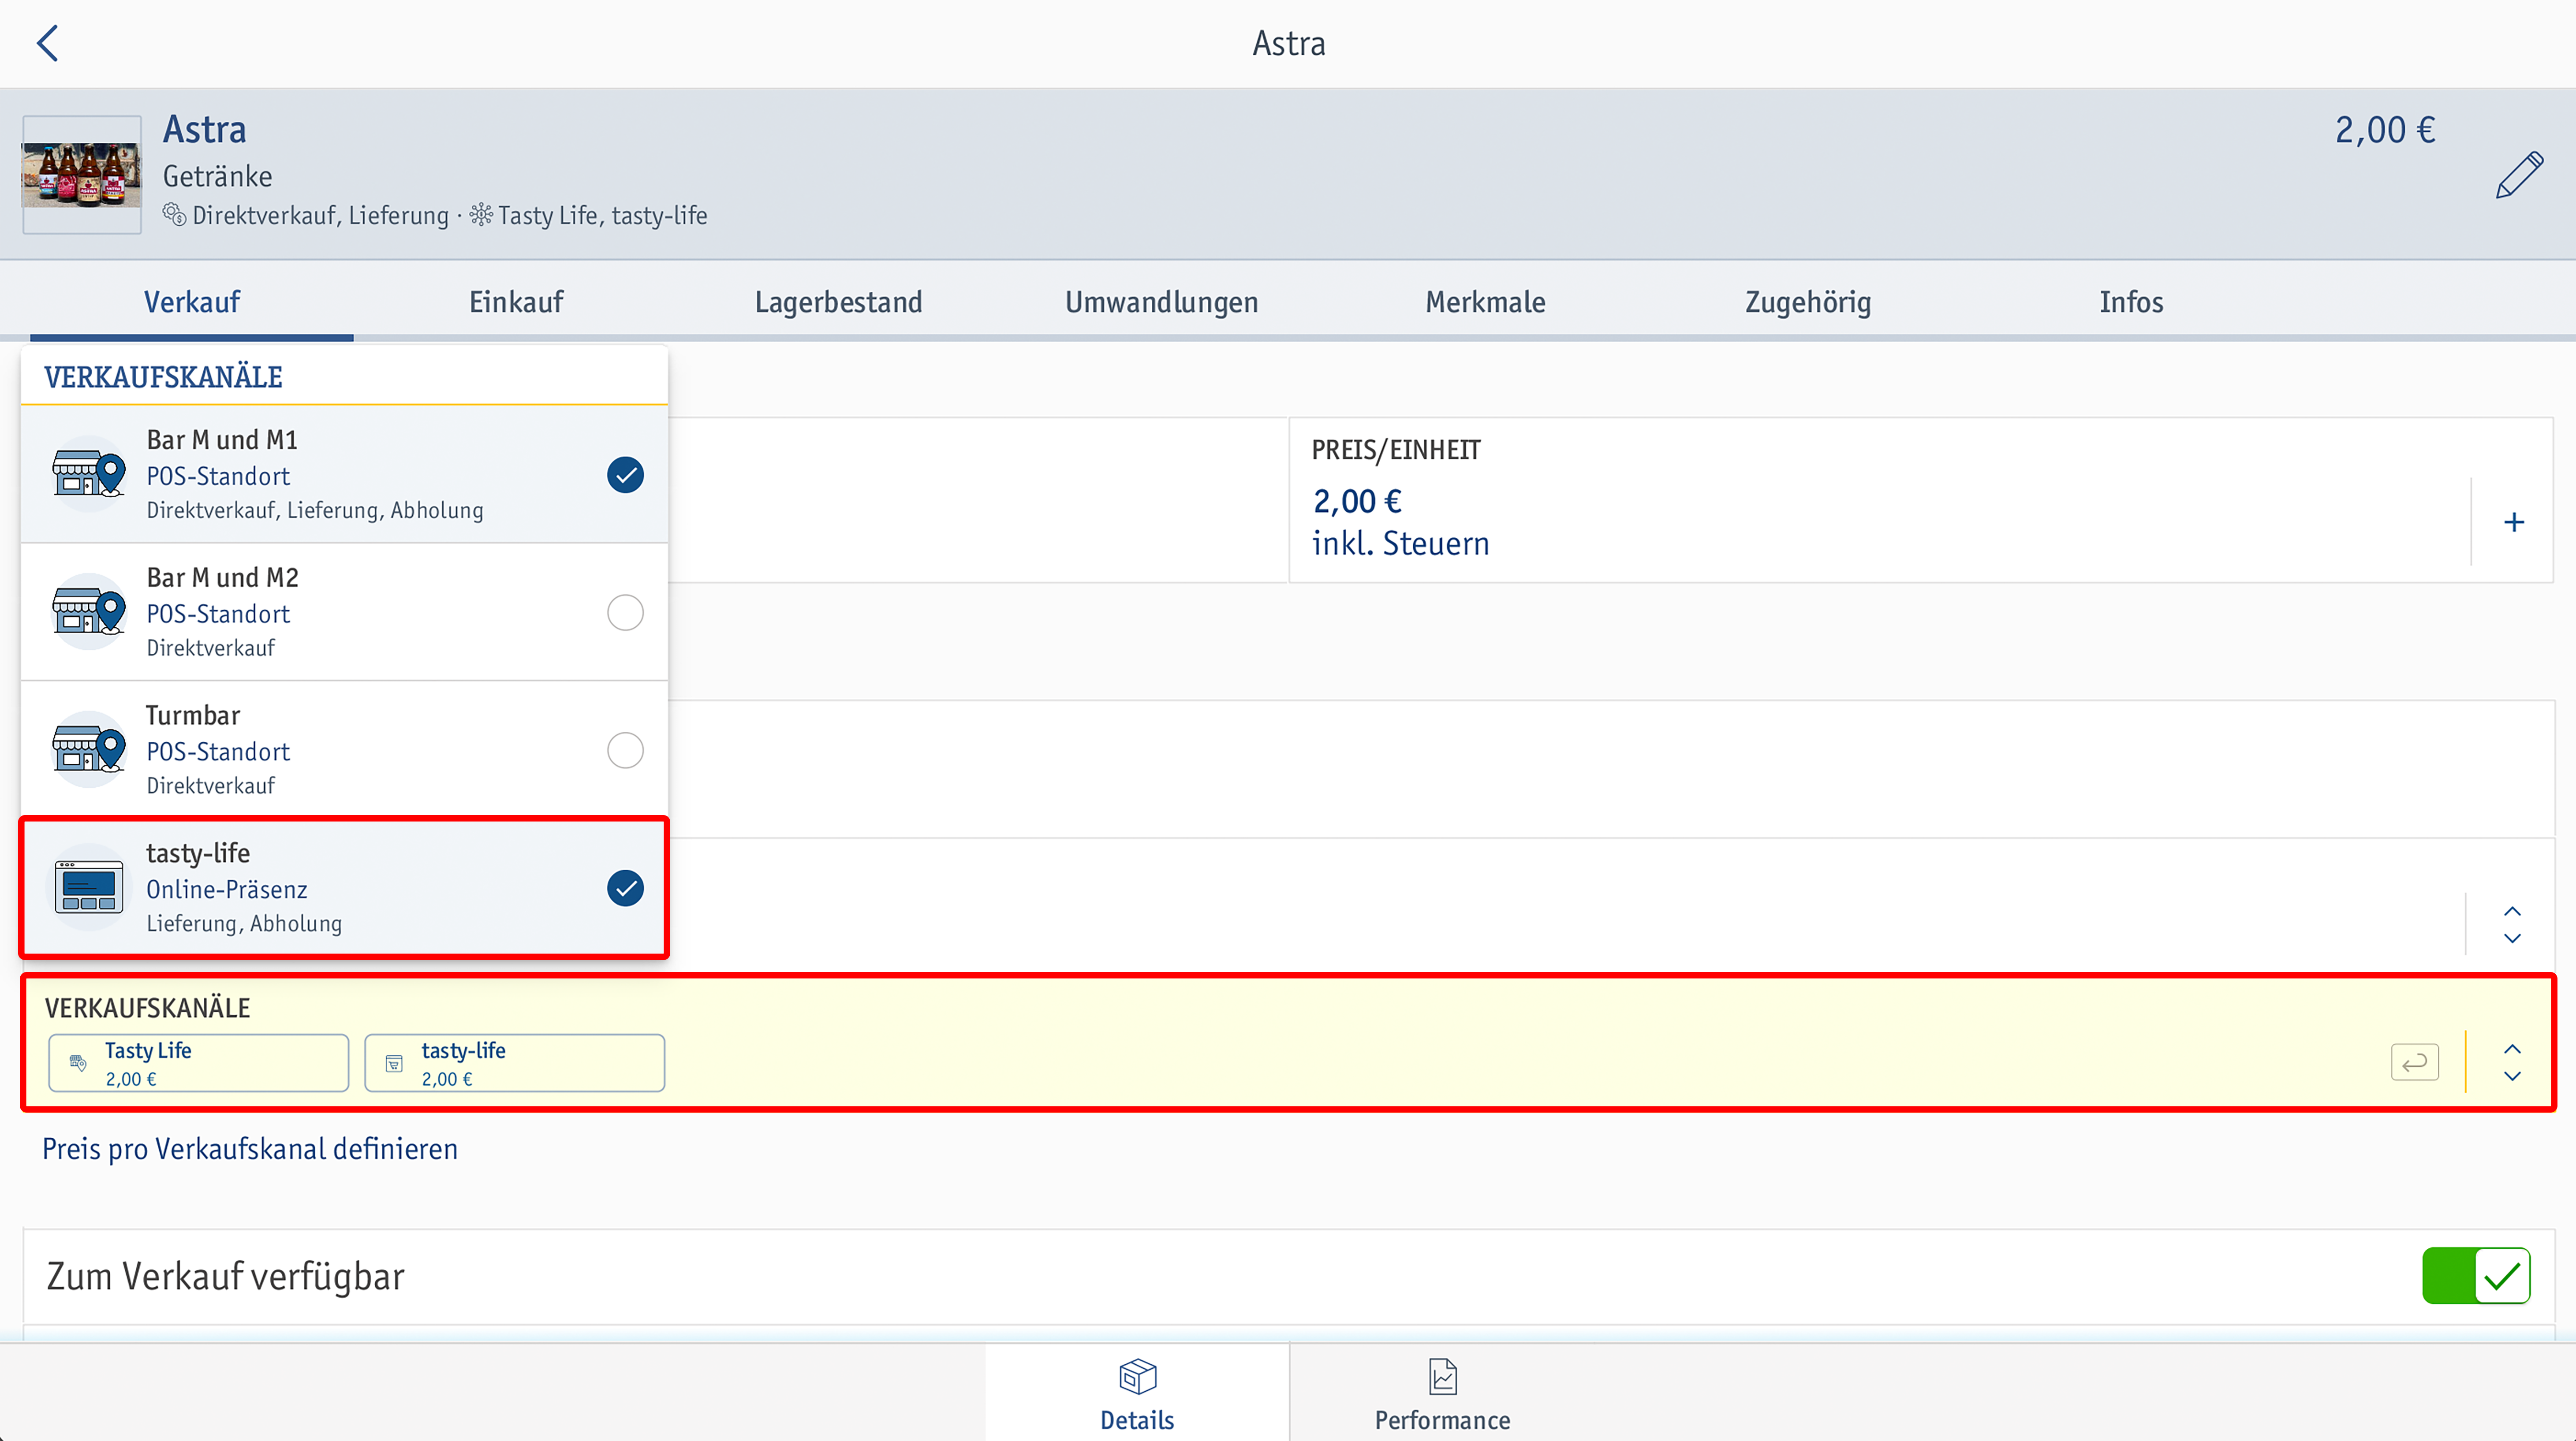Expand the Verkaufskanäle selector chevrons

click(2512, 1062)
